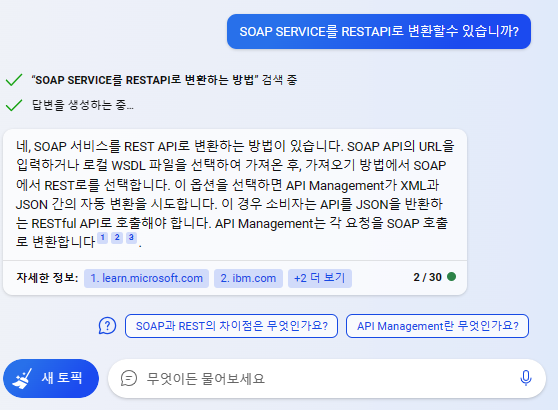Click citation footnote 2 in answer
The width and height of the screenshot is (558, 410).
117,237
